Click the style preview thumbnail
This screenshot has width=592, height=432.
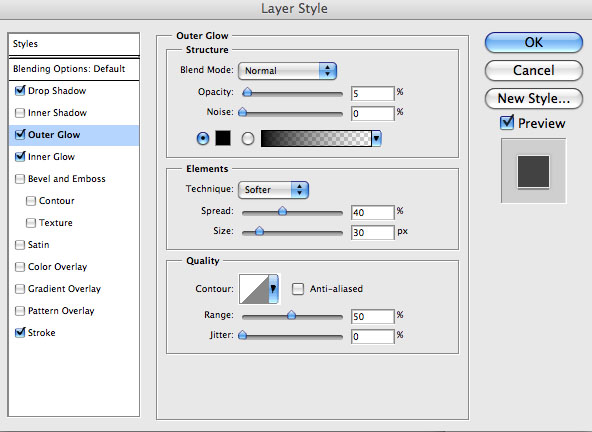point(533,171)
